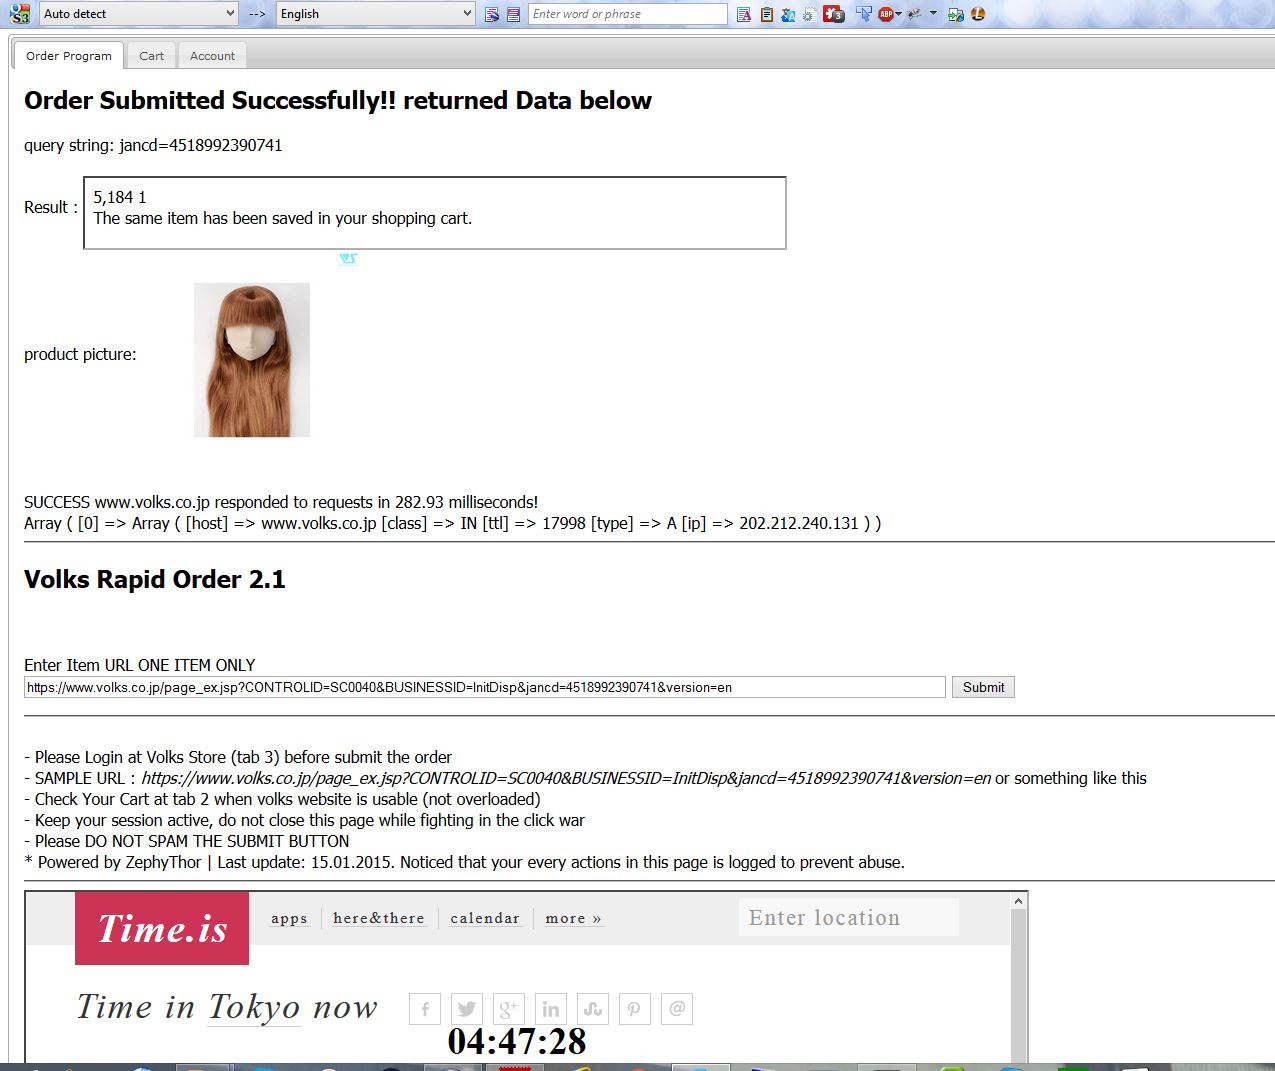Expand the dropdown arrow beside wrench icon
This screenshot has width=1275, height=1071.
(x=933, y=14)
